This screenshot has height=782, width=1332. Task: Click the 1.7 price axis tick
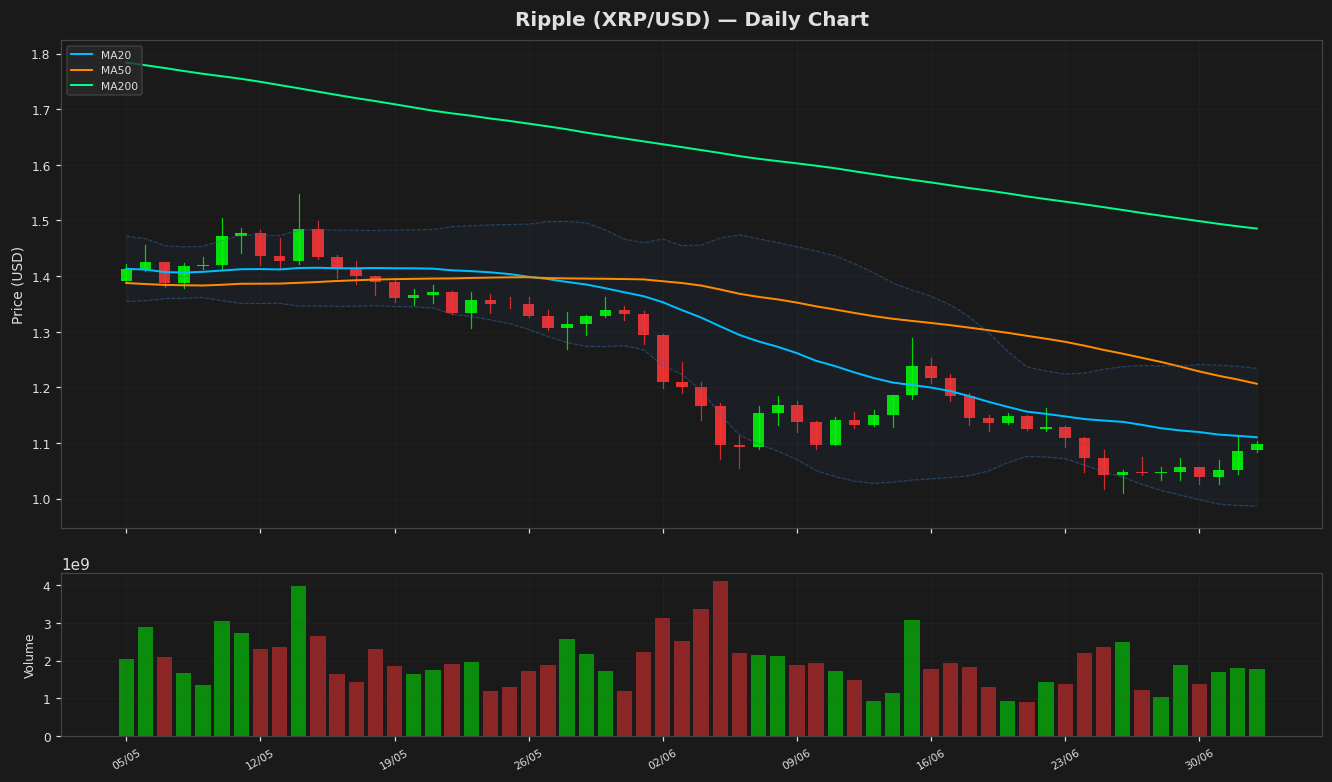[x=40, y=110]
